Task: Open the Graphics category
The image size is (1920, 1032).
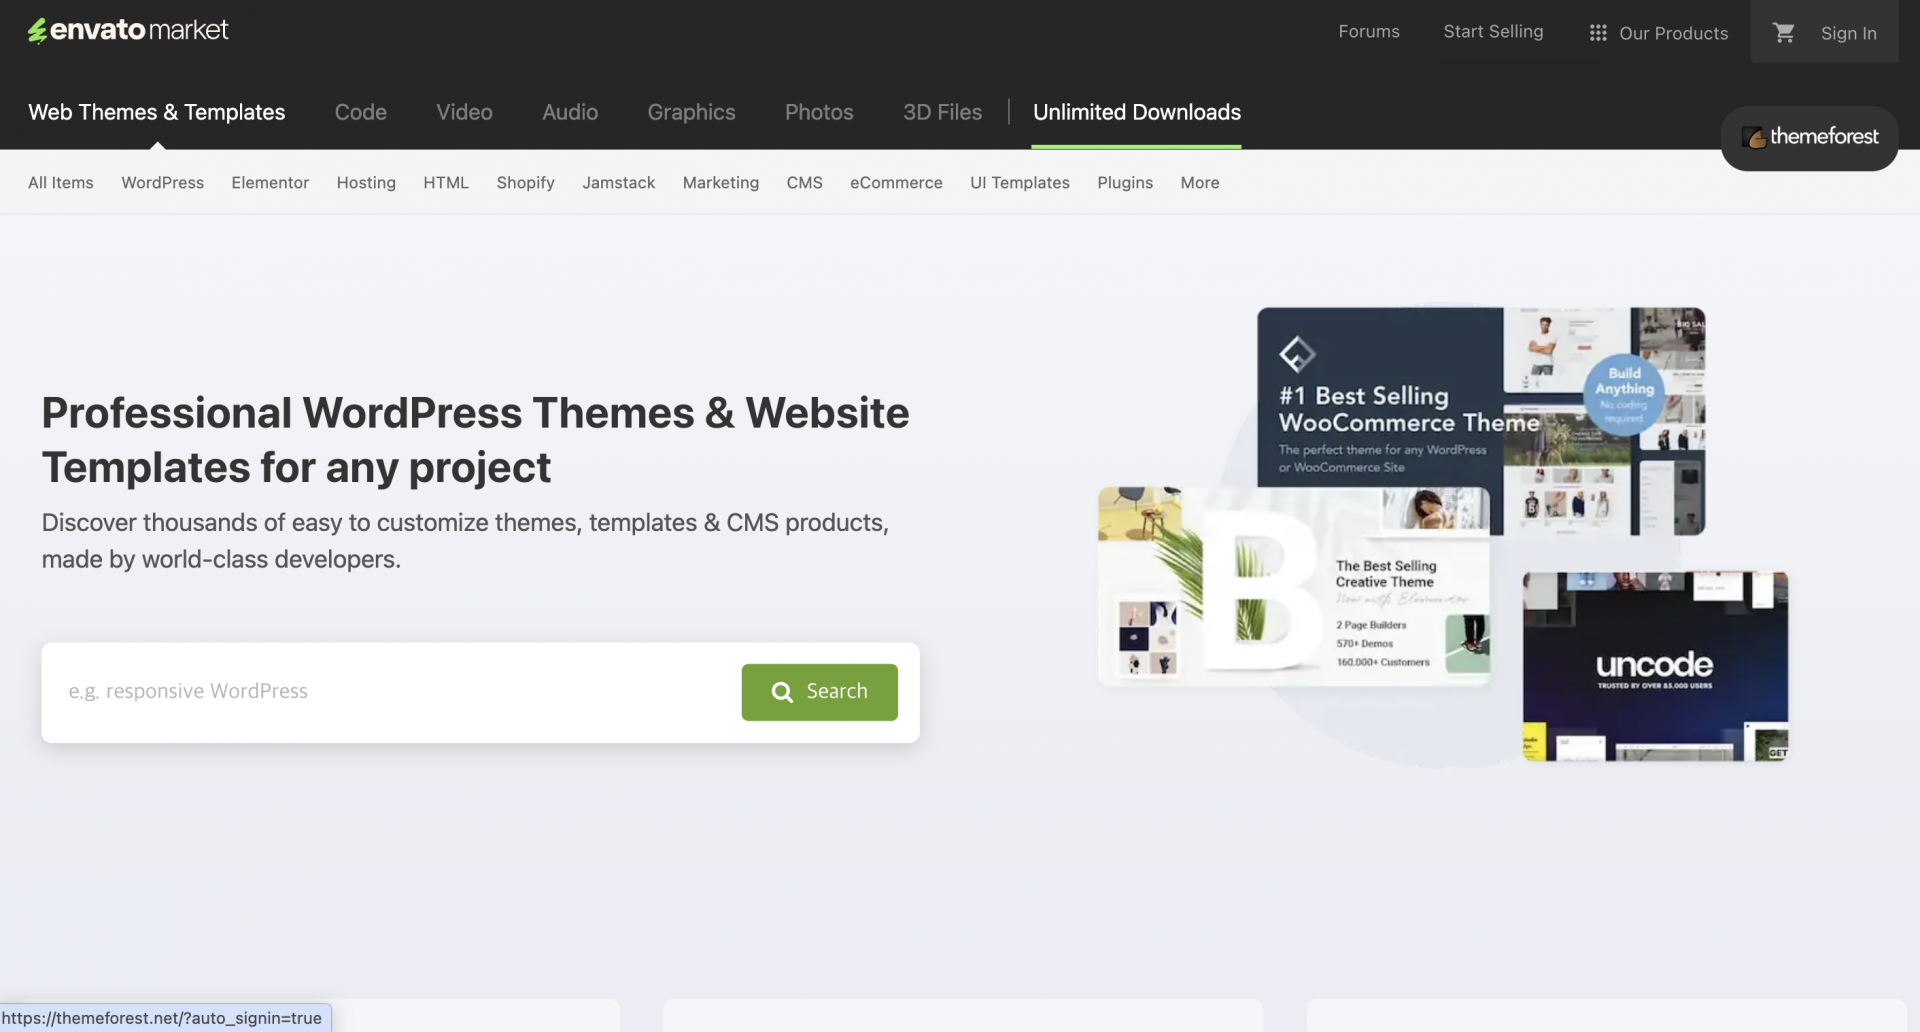Action: [691, 112]
